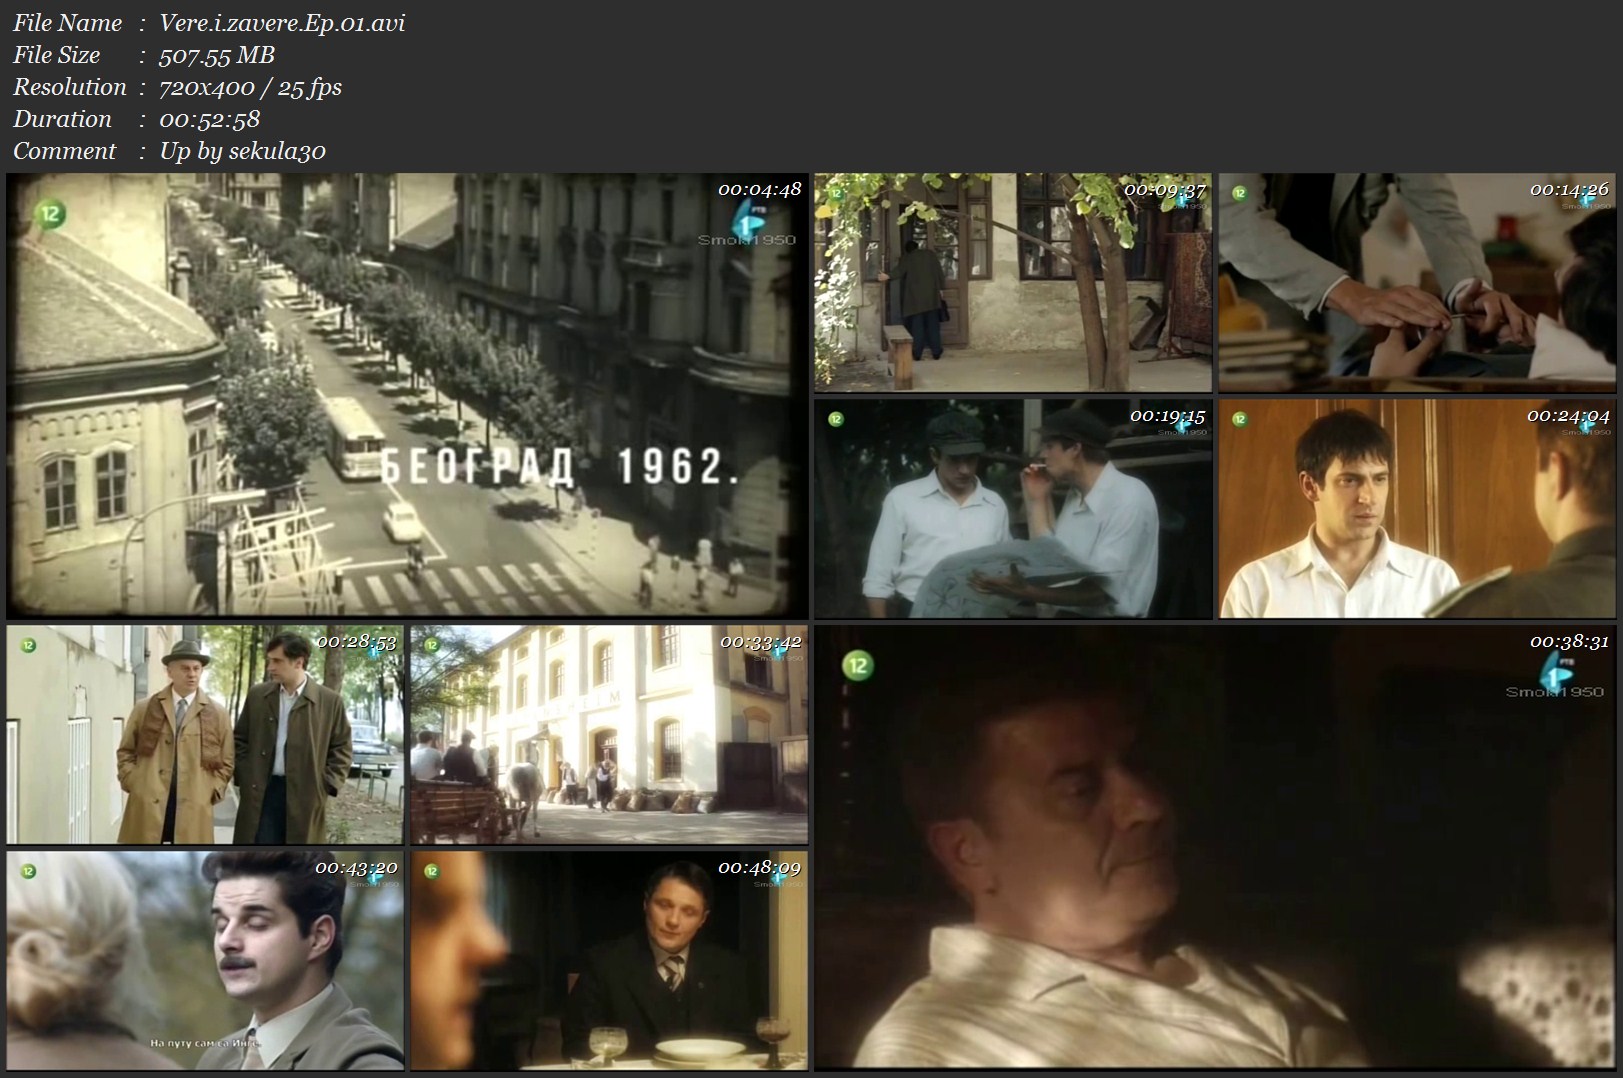This screenshot has height=1078, width=1623.
Task: Click the RTS channel logo on 00:38:31 frame
Action: (1554, 672)
